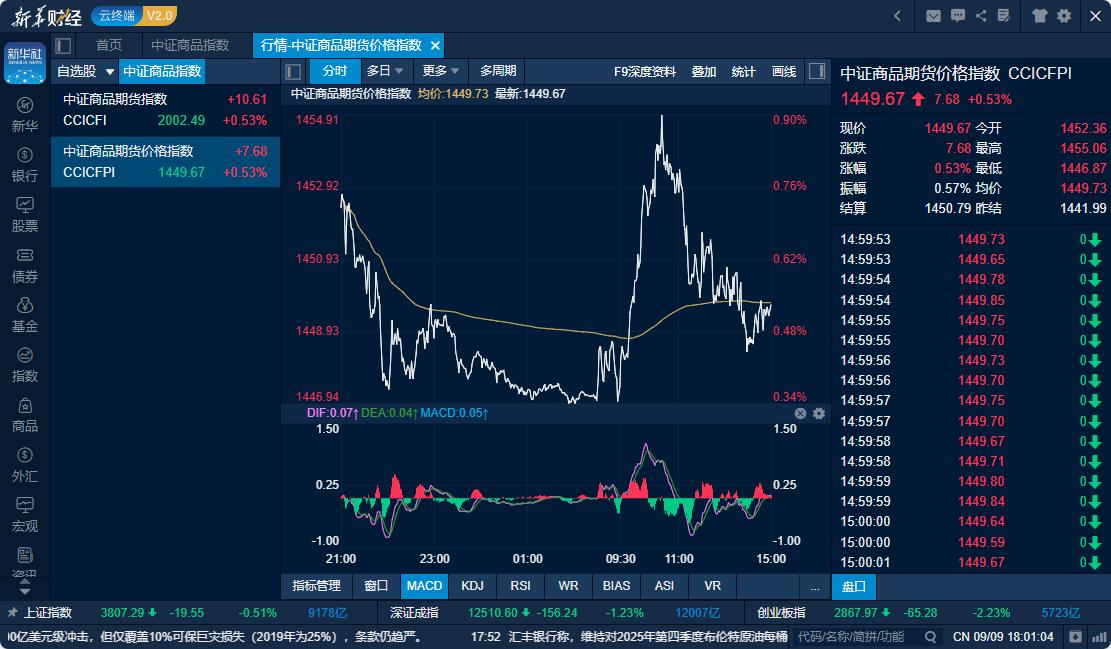The width and height of the screenshot is (1111, 649).
Task: Click the chat message bubble icon
Action: 958,16
